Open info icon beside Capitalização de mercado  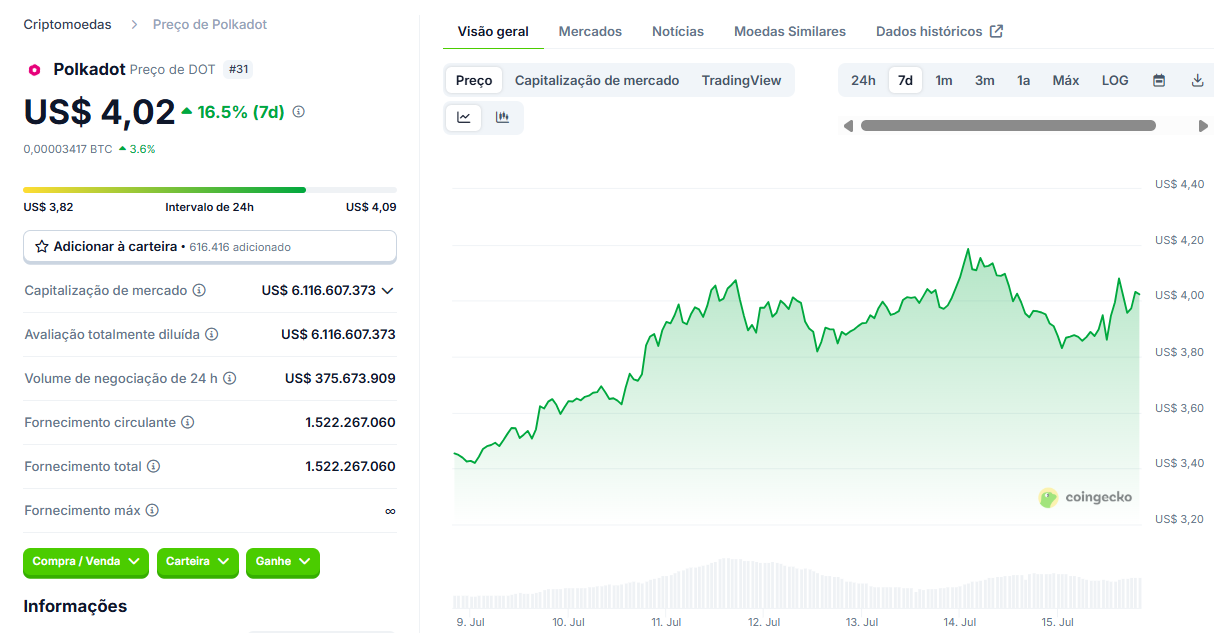point(199,290)
